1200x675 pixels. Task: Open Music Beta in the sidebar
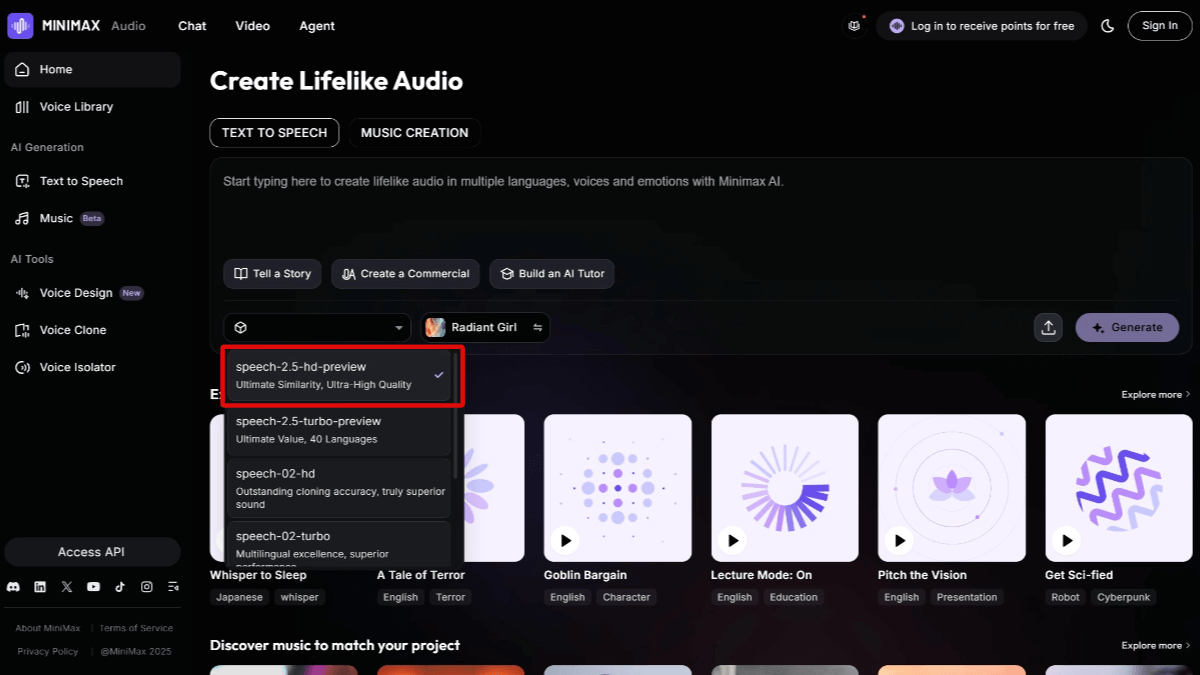coord(92,218)
